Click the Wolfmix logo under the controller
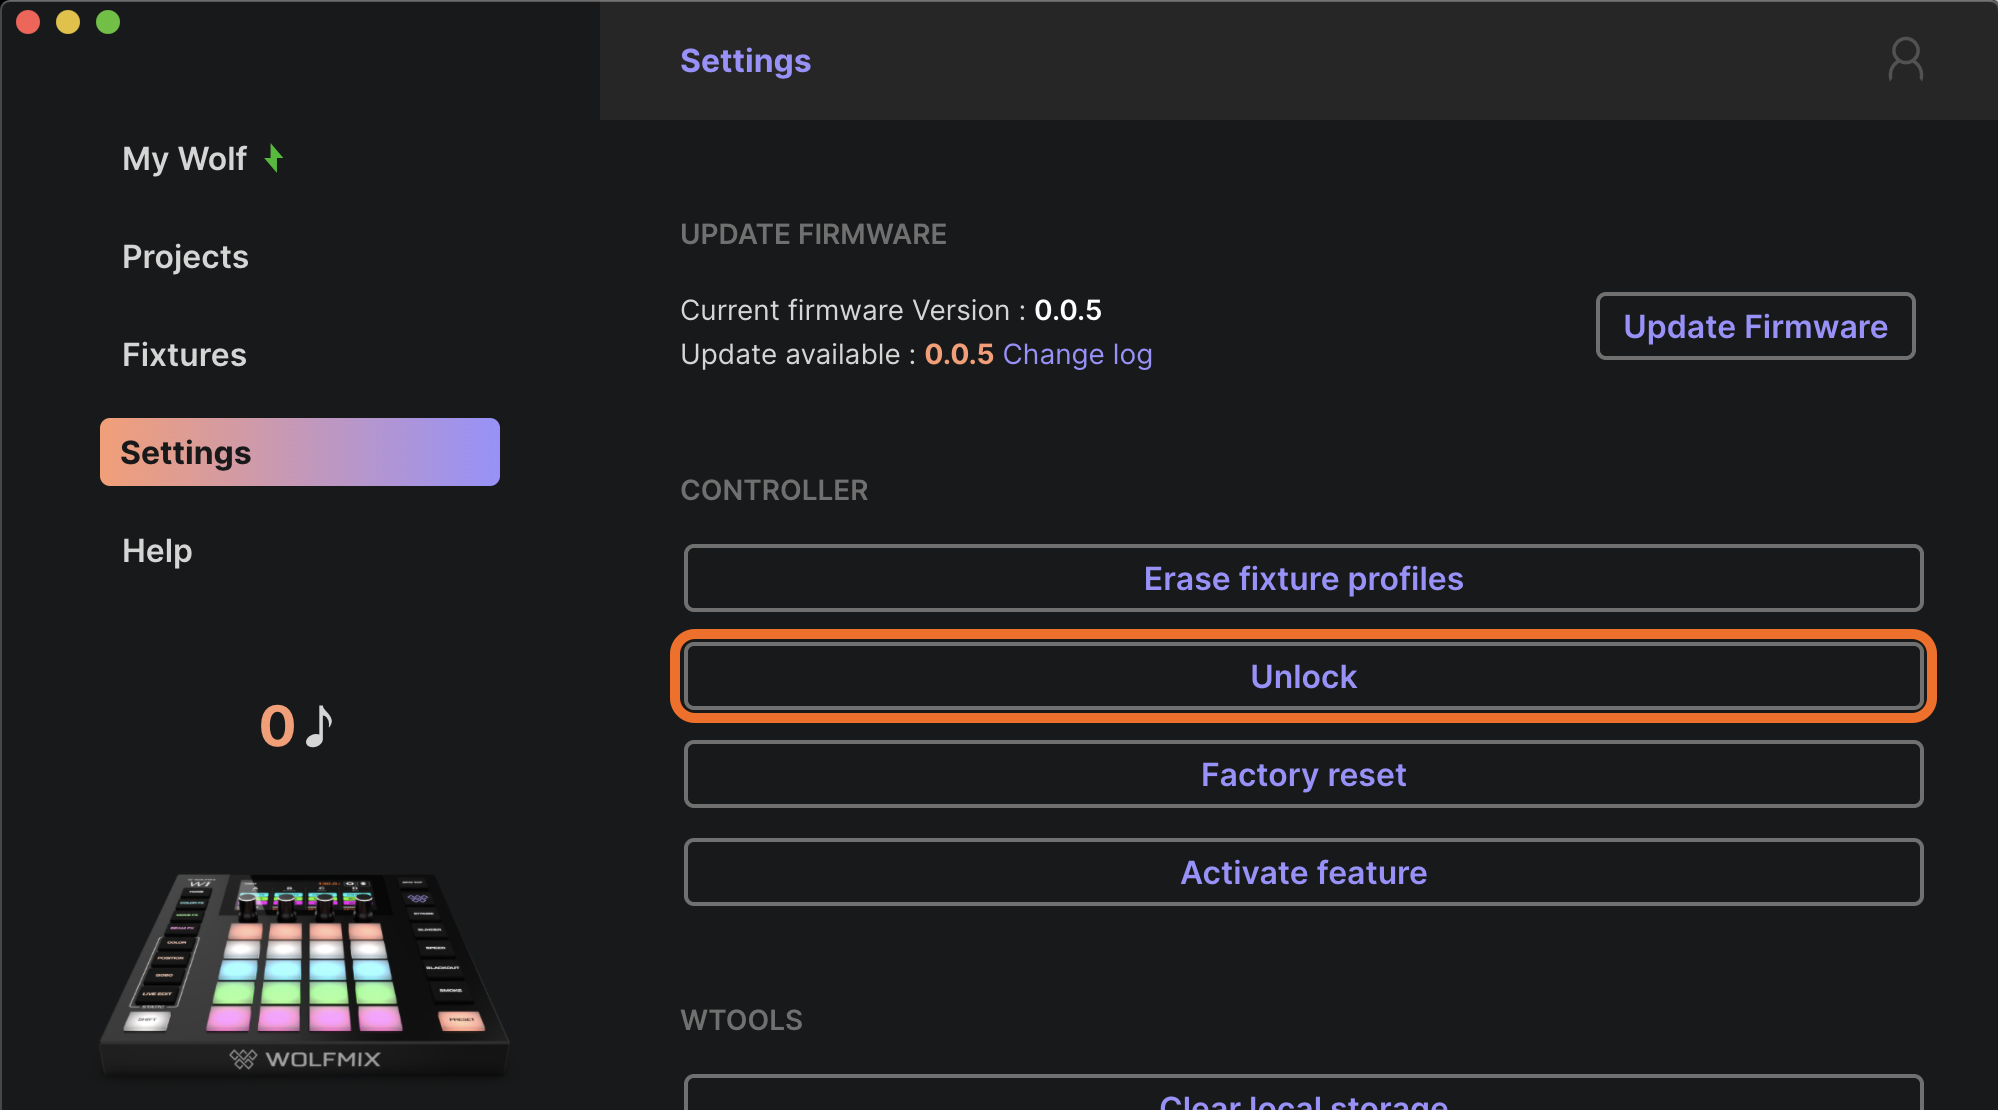Image resolution: width=1998 pixels, height=1110 pixels. point(306,1059)
